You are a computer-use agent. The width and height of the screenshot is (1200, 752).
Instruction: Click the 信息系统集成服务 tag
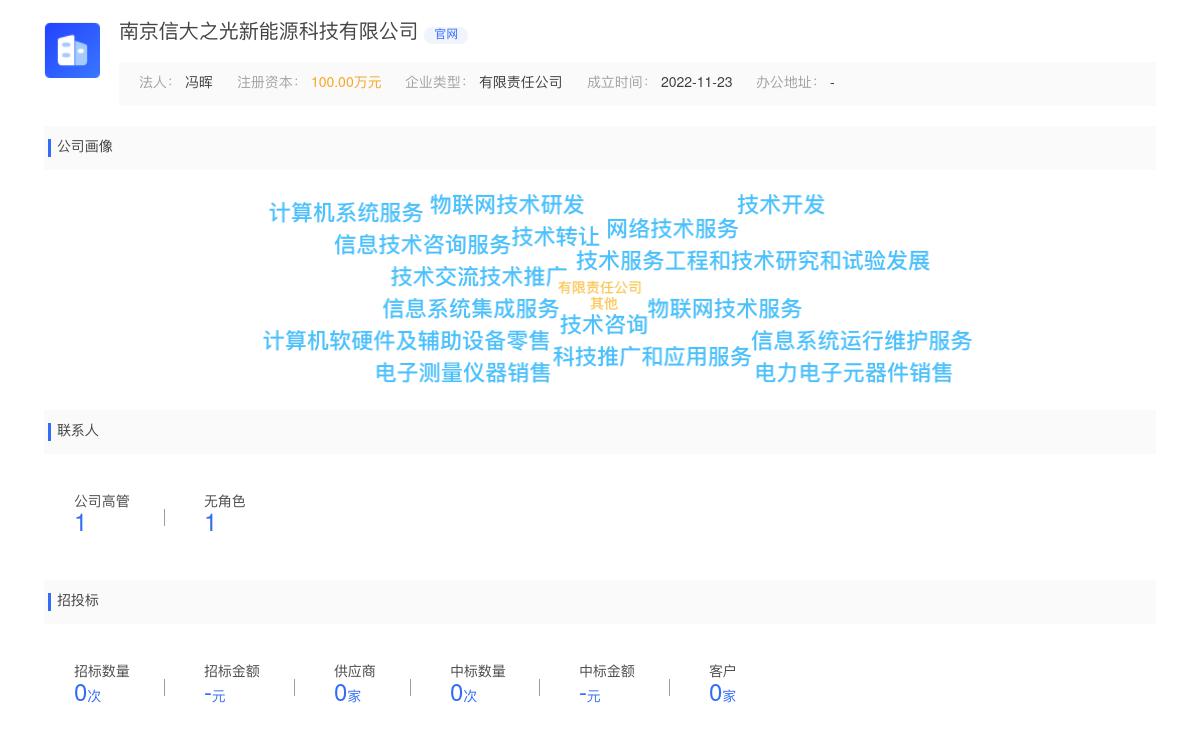click(471, 309)
